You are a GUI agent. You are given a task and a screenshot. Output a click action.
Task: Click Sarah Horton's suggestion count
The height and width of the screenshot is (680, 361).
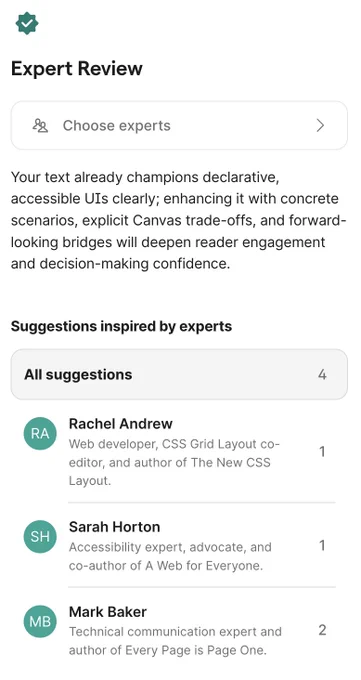tap(322, 545)
